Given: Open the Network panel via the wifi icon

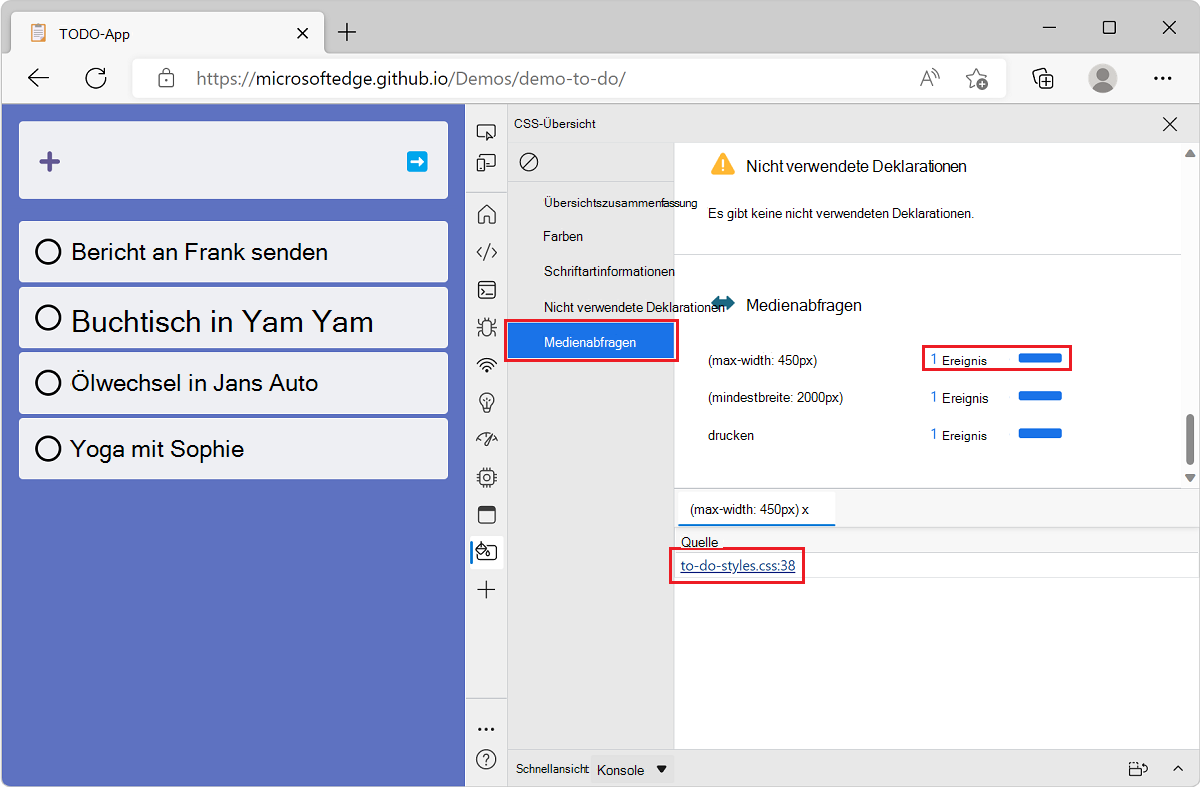Looking at the screenshot, I should 486,365.
